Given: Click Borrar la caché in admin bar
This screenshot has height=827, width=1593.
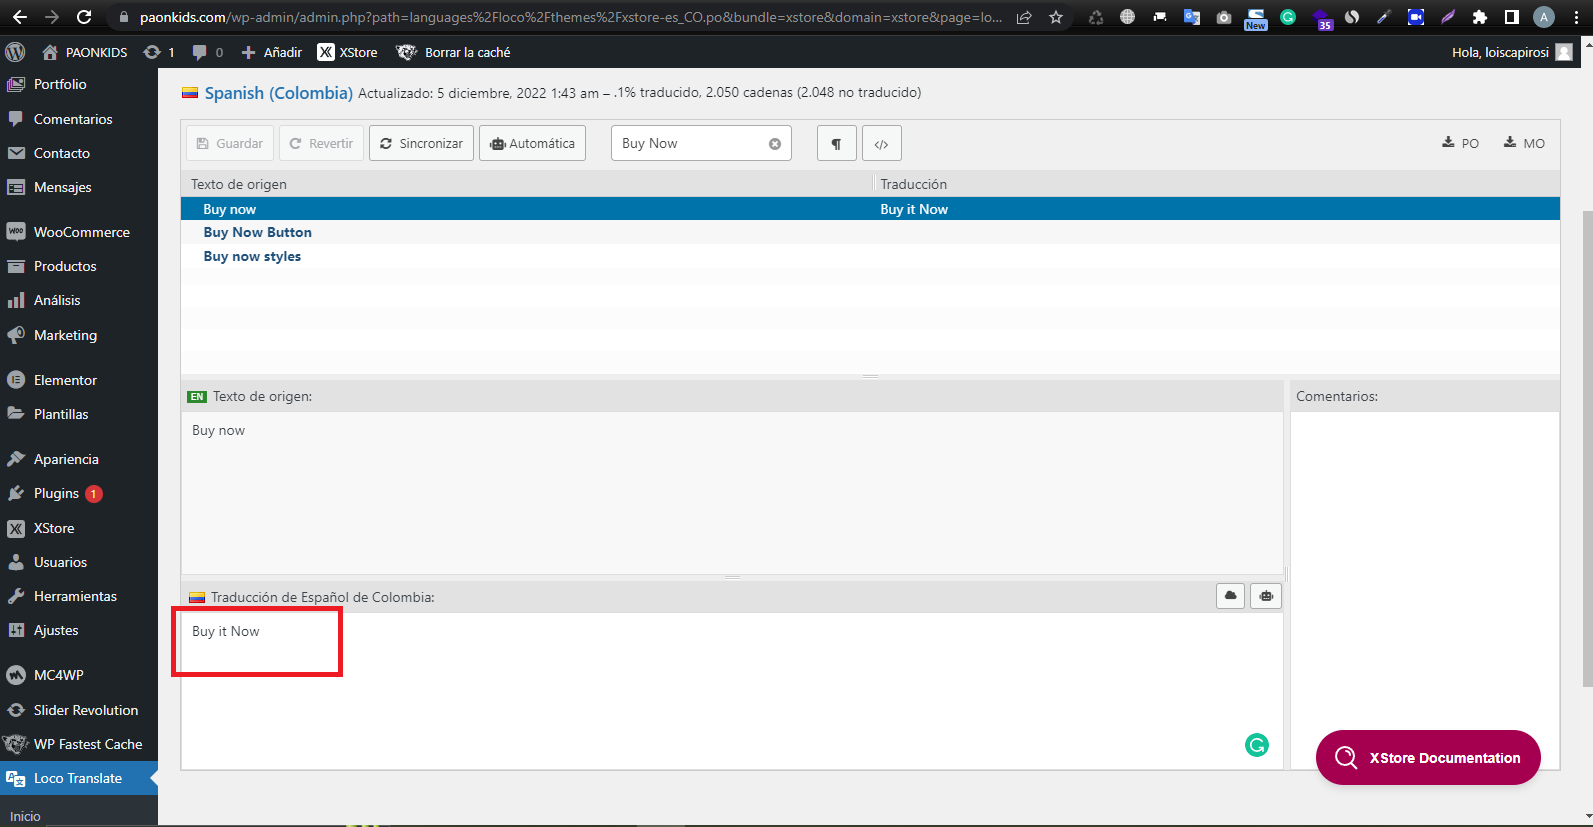Looking at the screenshot, I should click(x=453, y=52).
